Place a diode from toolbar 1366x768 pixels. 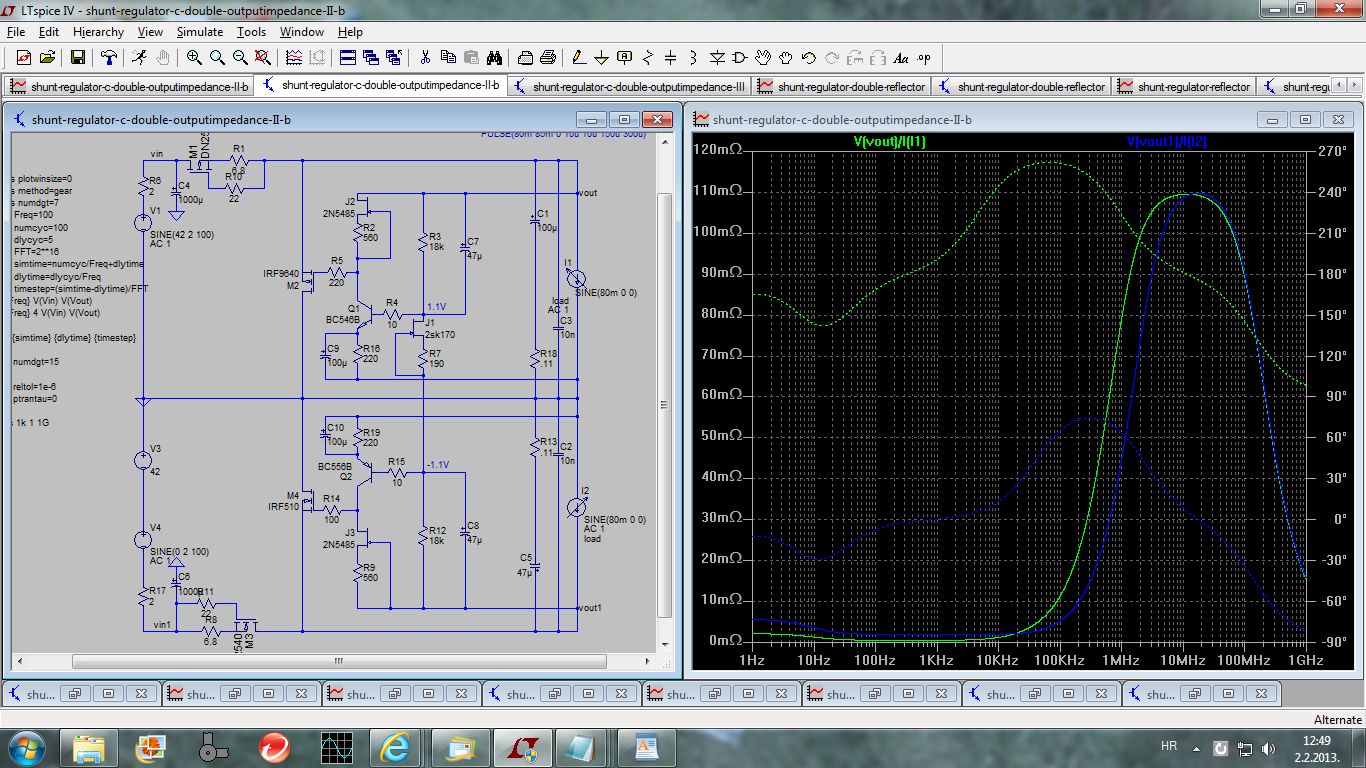pos(717,57)
